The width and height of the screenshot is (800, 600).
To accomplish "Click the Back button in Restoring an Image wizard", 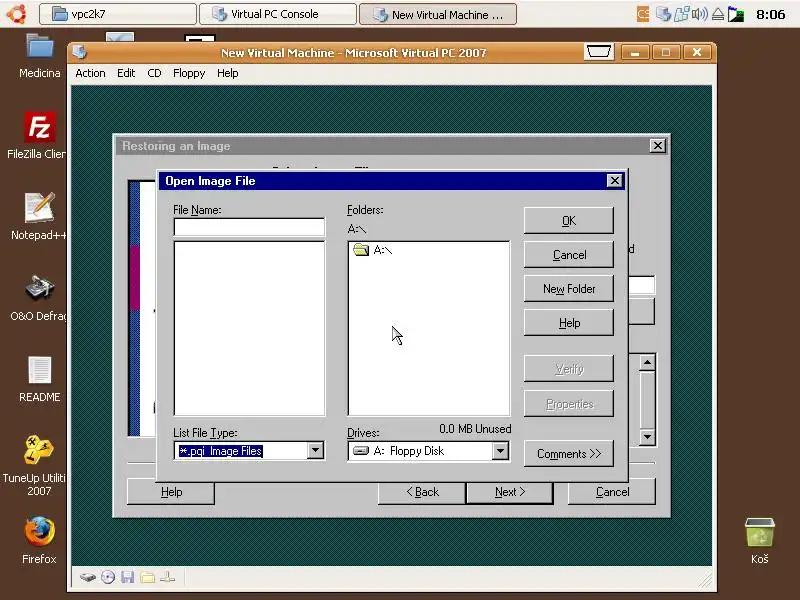I will 422,492.
